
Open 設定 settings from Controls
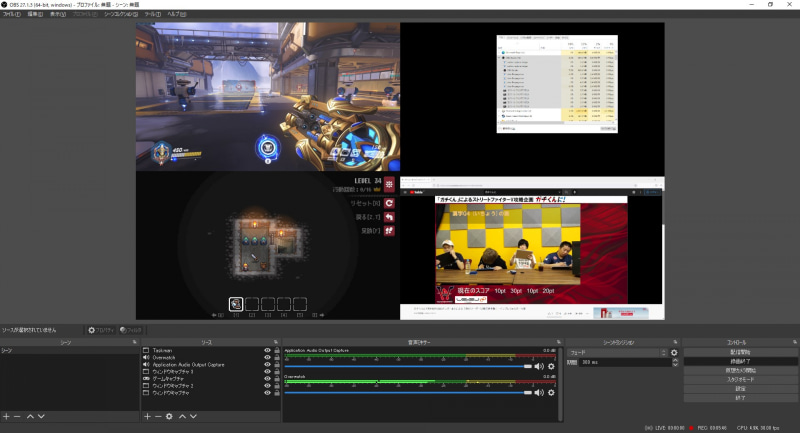(740, 389)
